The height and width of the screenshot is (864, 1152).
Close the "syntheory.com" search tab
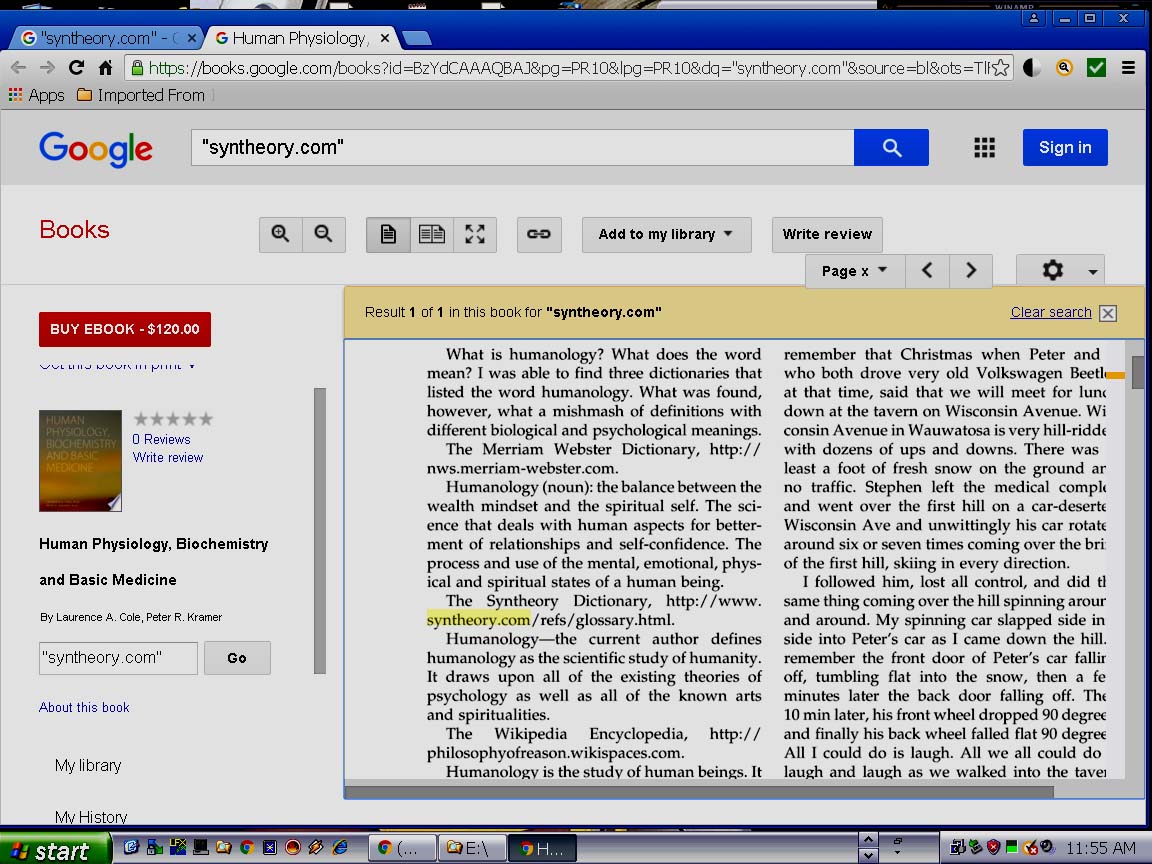[x=192, y=38]
